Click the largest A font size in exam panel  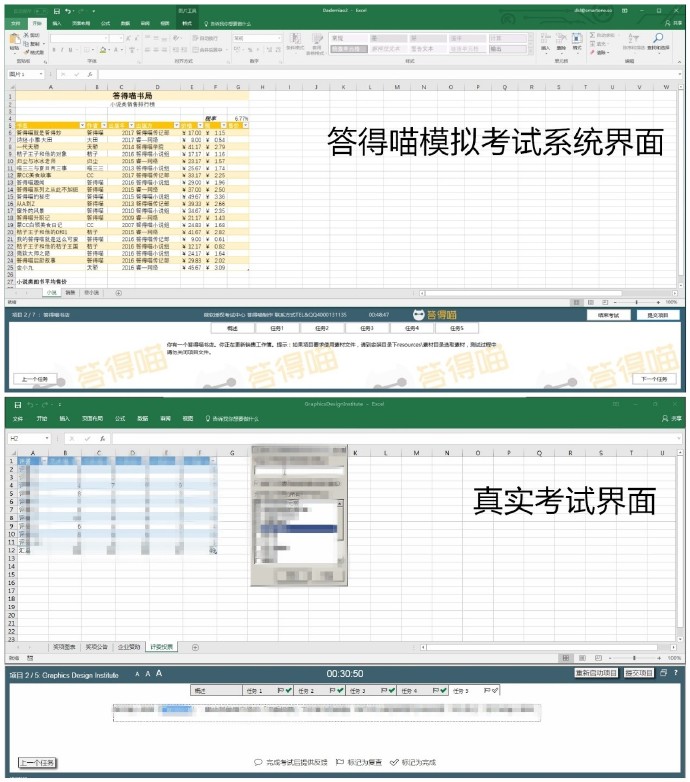click(x=159, y=673)
